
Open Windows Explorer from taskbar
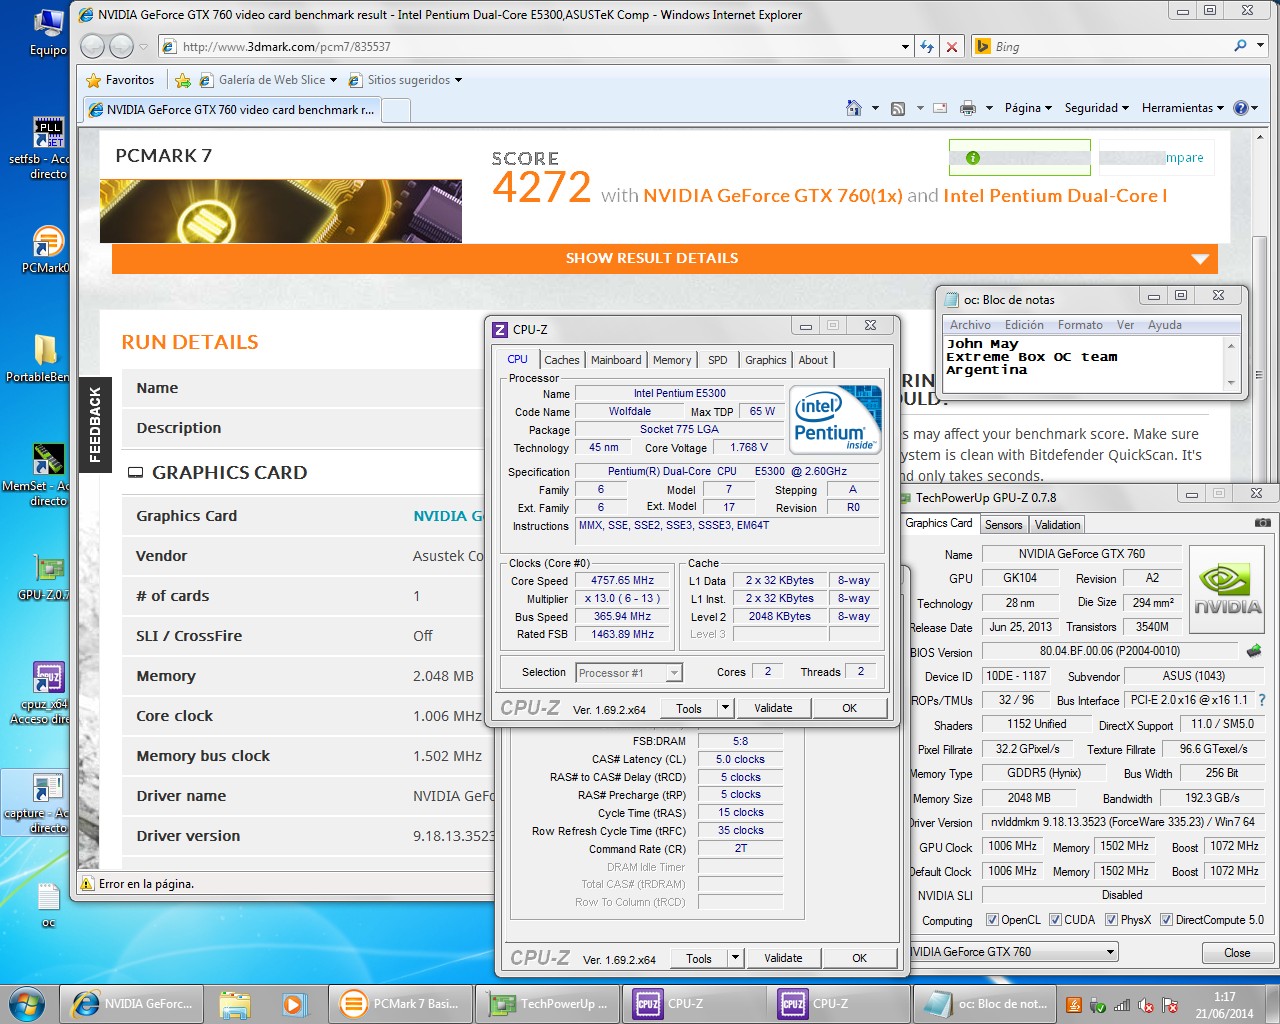pyautogui.click(x=234, y=1003)
